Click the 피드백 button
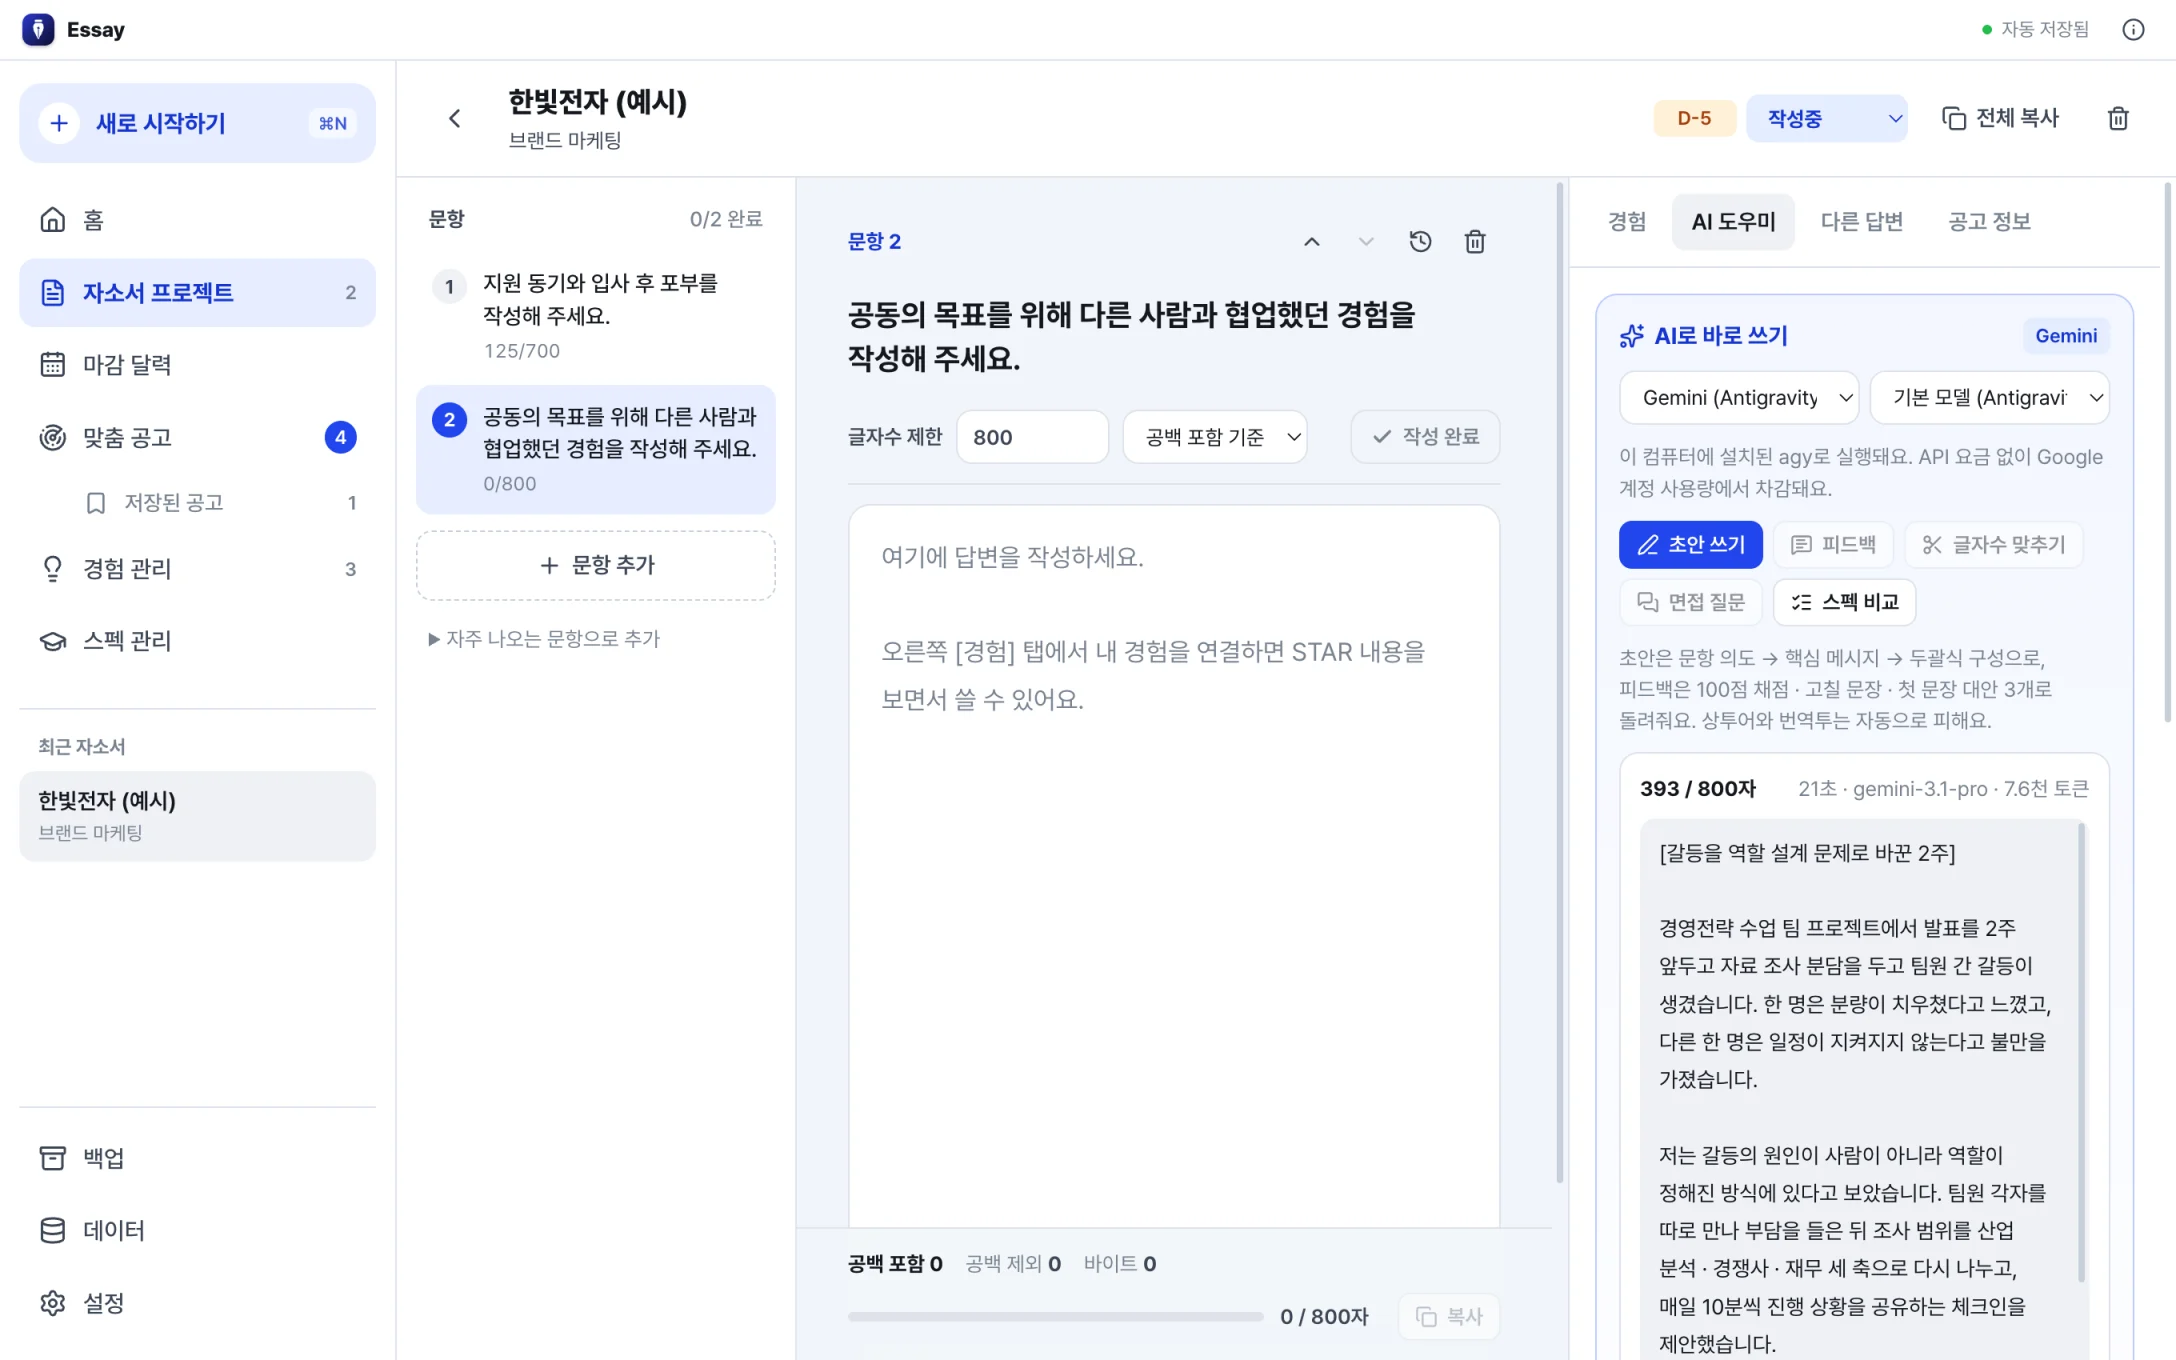This screenshot has width=2176, height=1360. [x=1832, y=545]
